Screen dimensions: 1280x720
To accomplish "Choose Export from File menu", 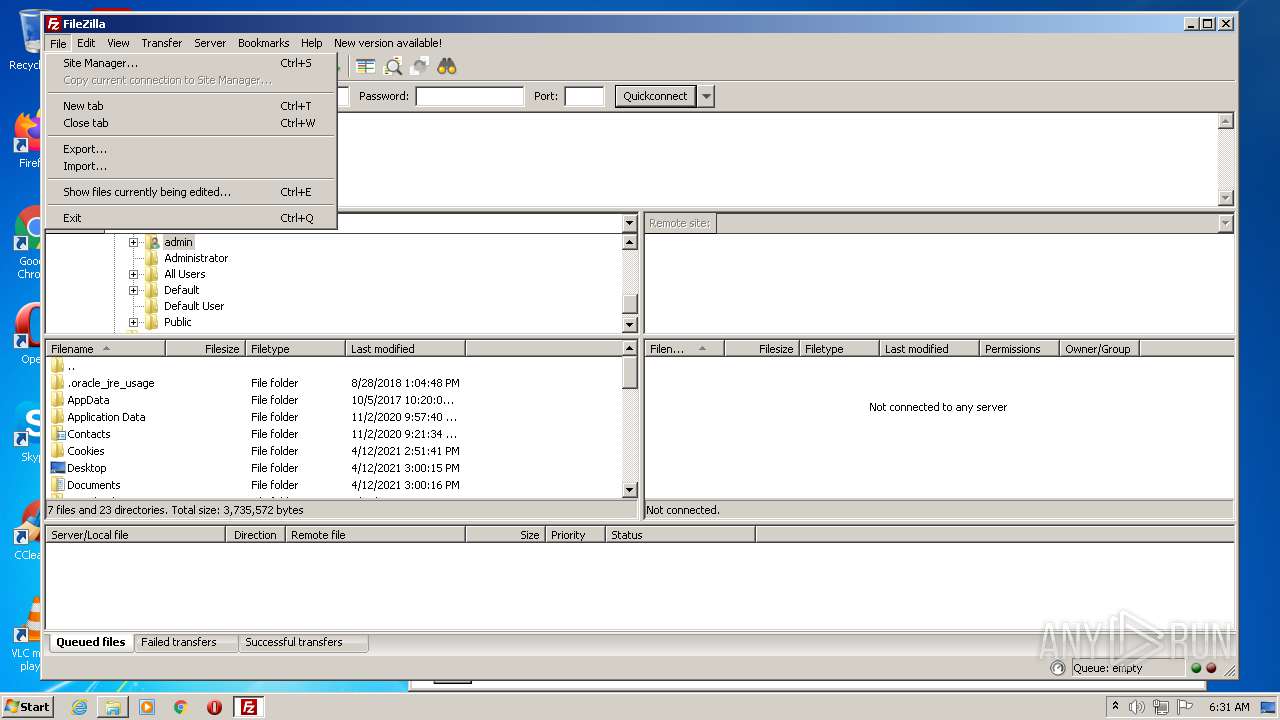I will [x=191, y=149].
